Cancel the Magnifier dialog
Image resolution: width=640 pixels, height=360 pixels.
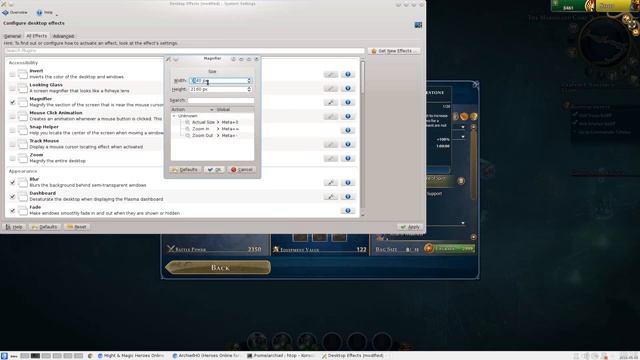tap(242, 170)
